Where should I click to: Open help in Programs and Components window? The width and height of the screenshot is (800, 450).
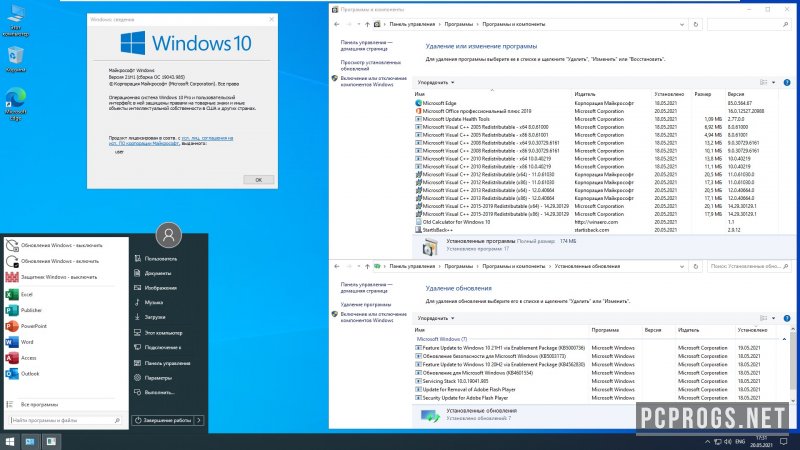(x=787, y=82)
